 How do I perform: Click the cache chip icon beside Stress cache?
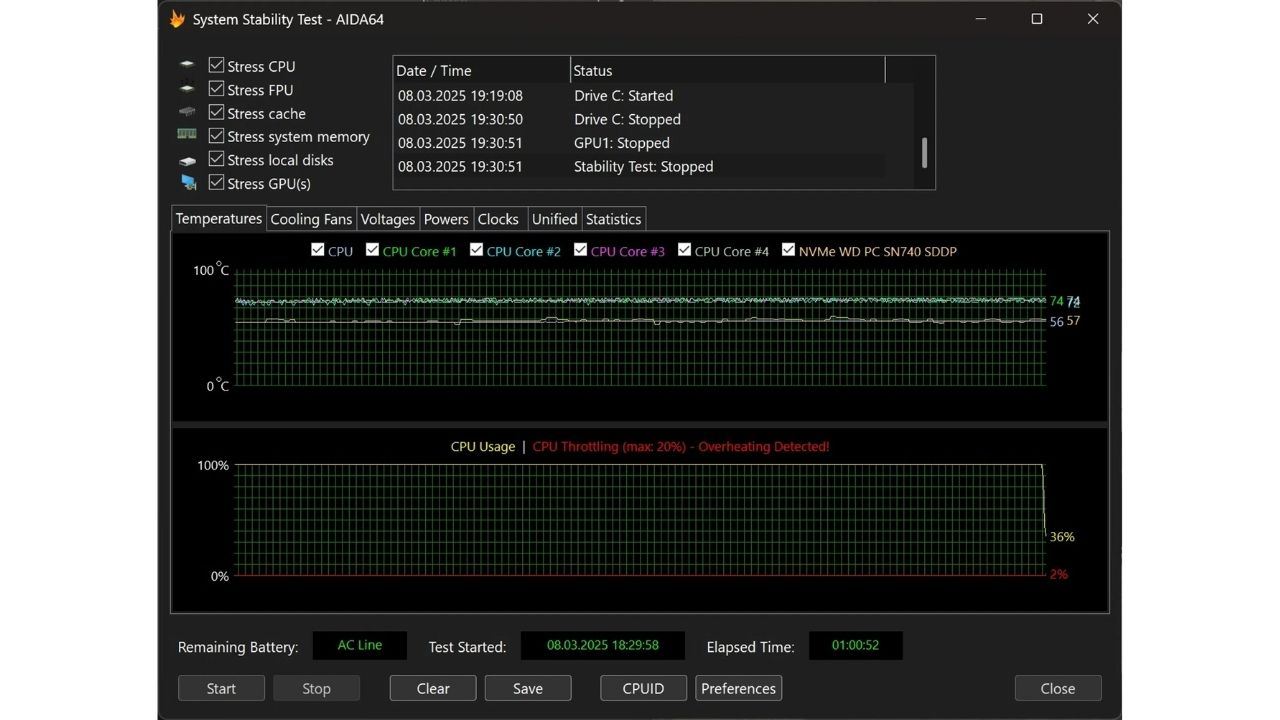point(187,113)
